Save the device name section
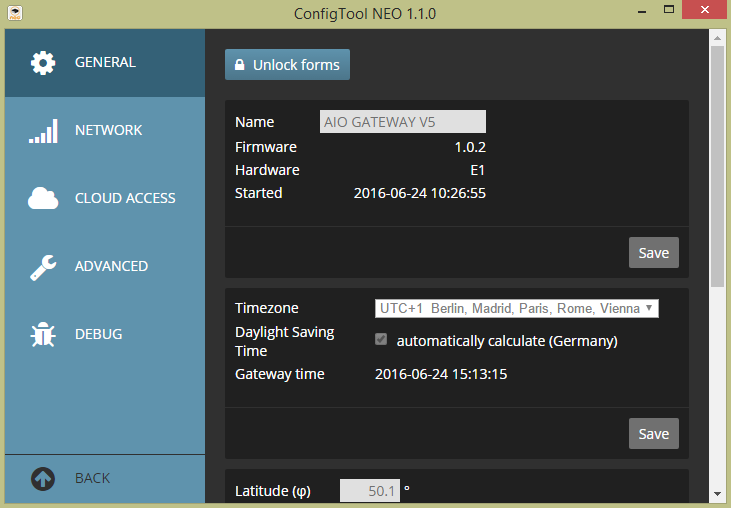 (x=653, y=253)
